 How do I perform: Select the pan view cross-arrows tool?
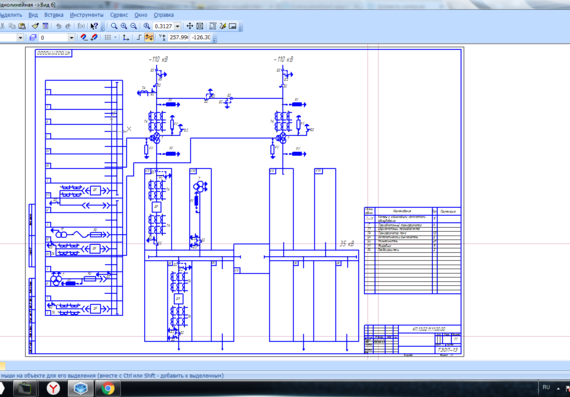[x=189, y=26]
